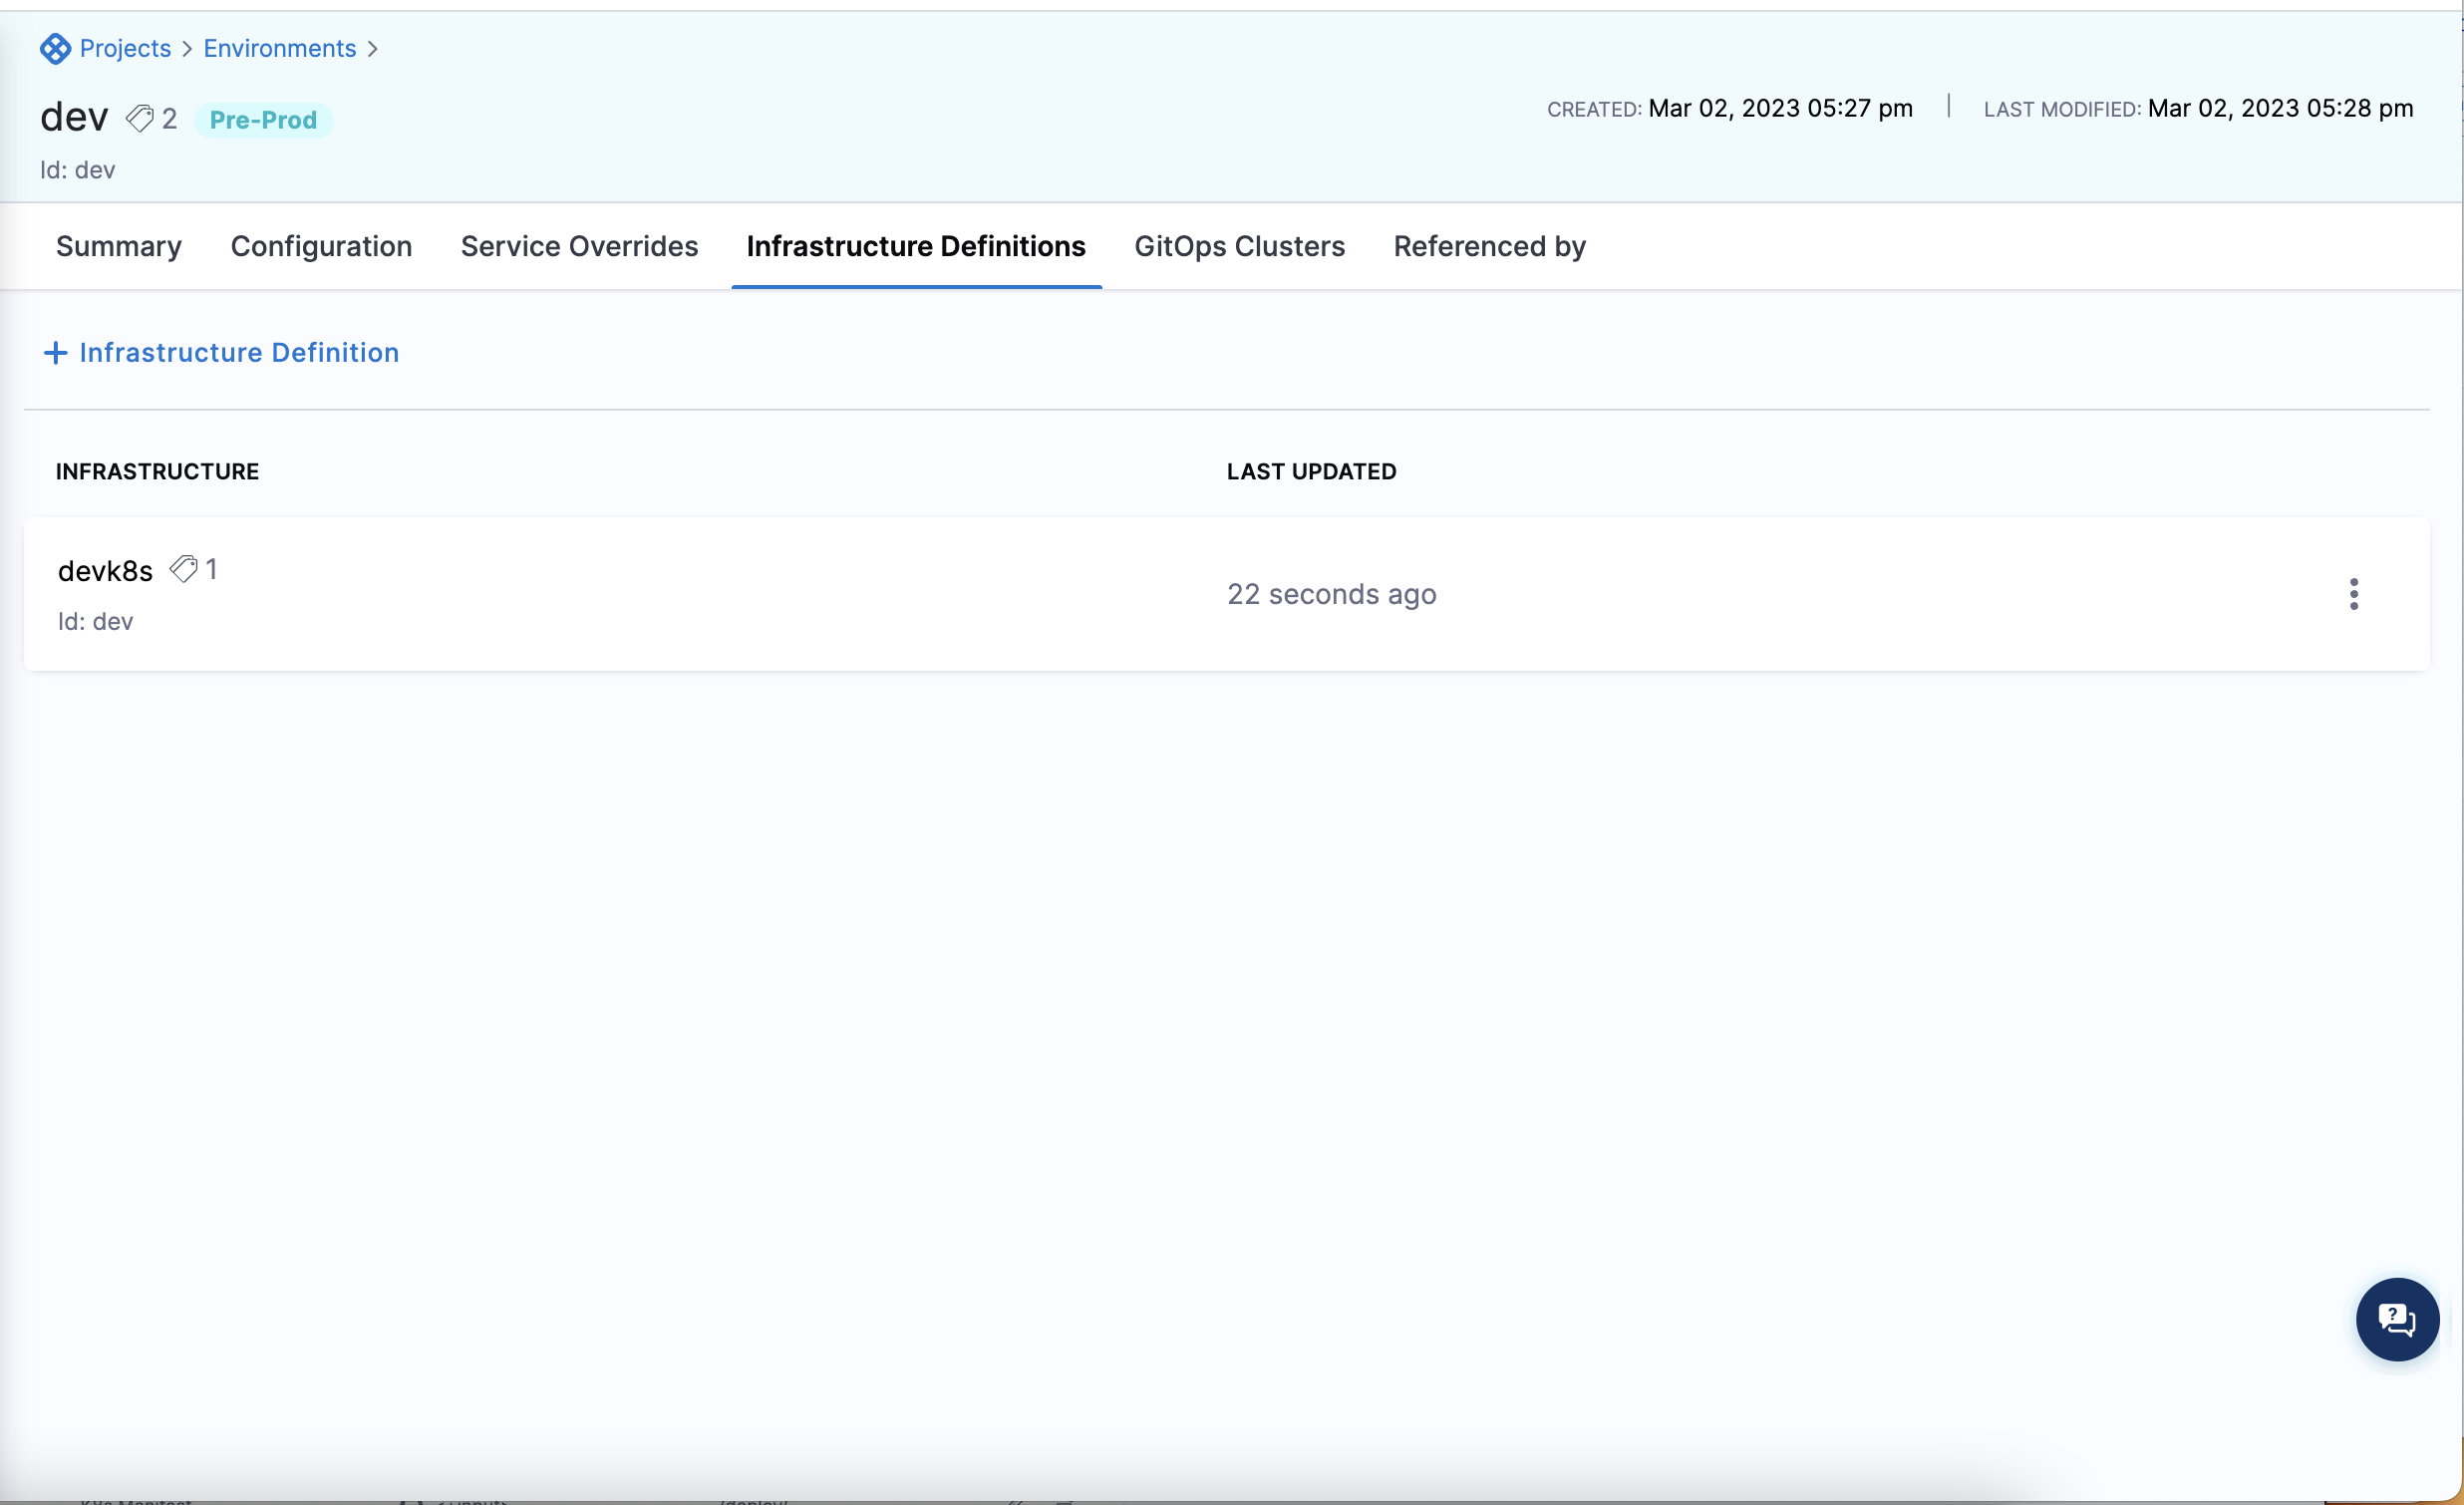Click the Harness project logo icon
2464x1505 pixels.
(55, 48)
